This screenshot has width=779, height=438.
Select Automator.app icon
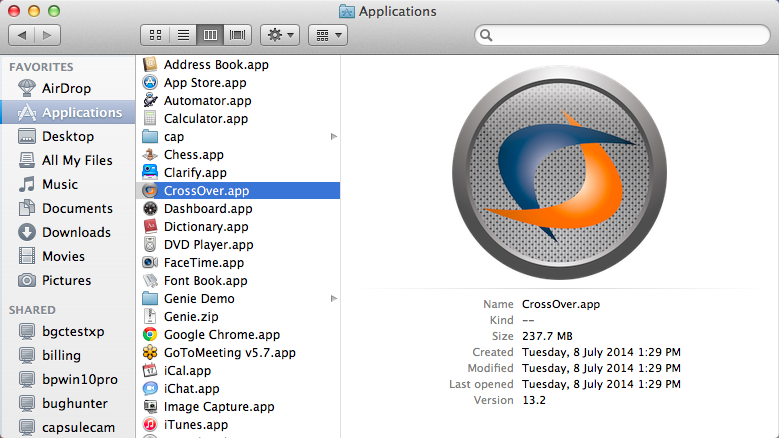pyautogui.click(x=150, y=100)
